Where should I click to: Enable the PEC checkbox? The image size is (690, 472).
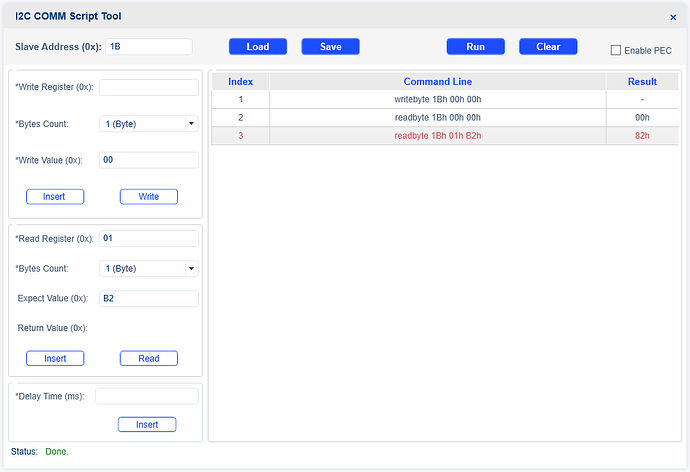click(x=616, y=50)
